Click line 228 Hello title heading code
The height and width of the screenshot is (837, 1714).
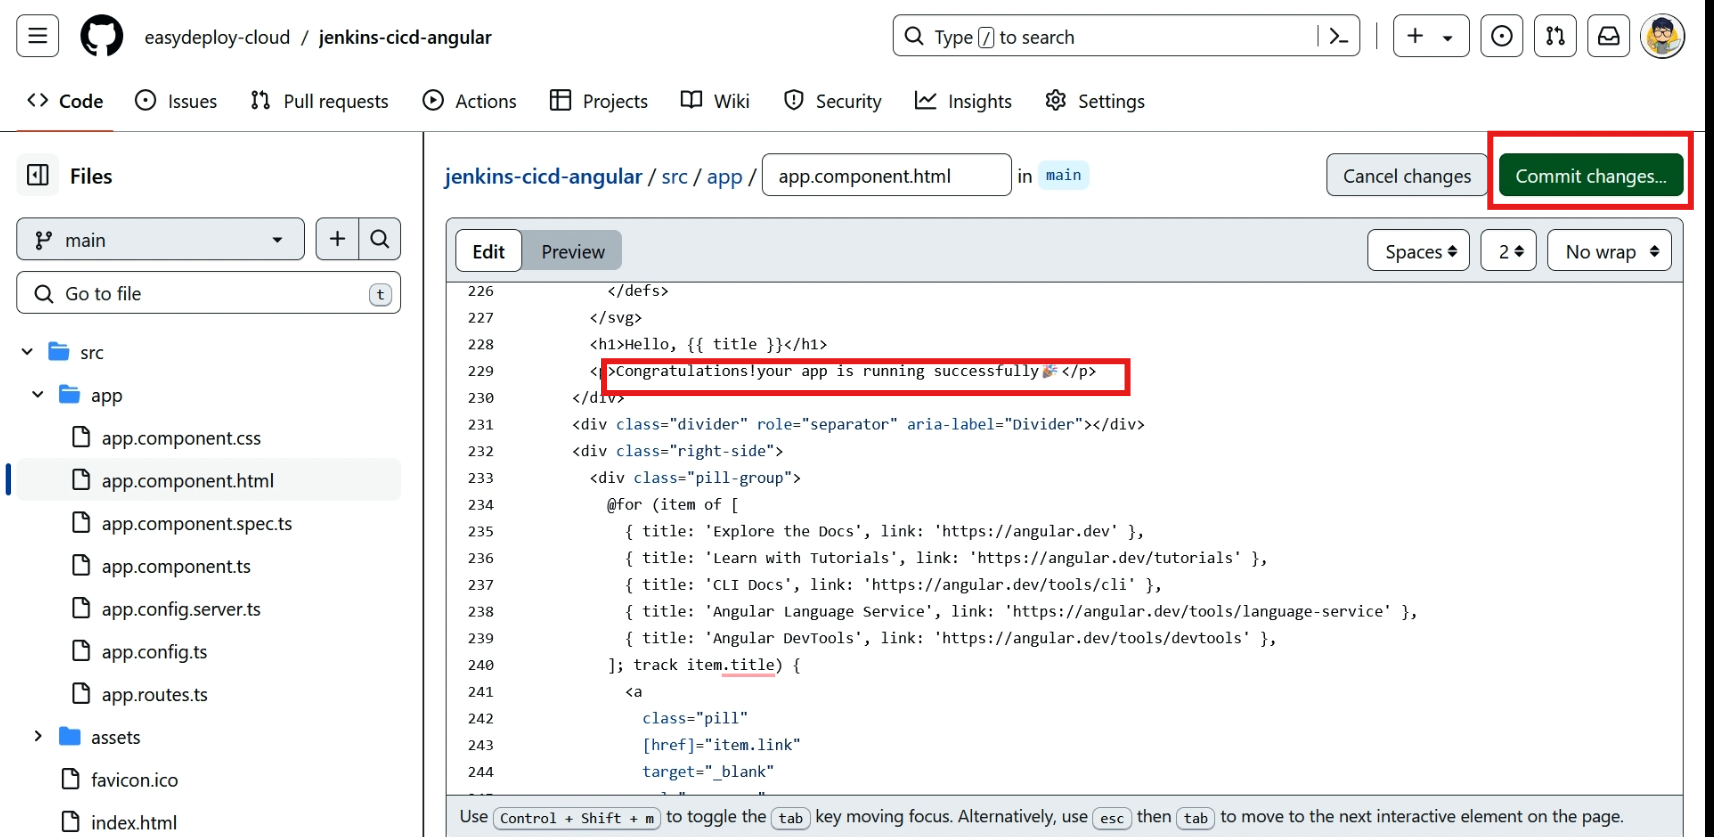click(x=708, y=344)
